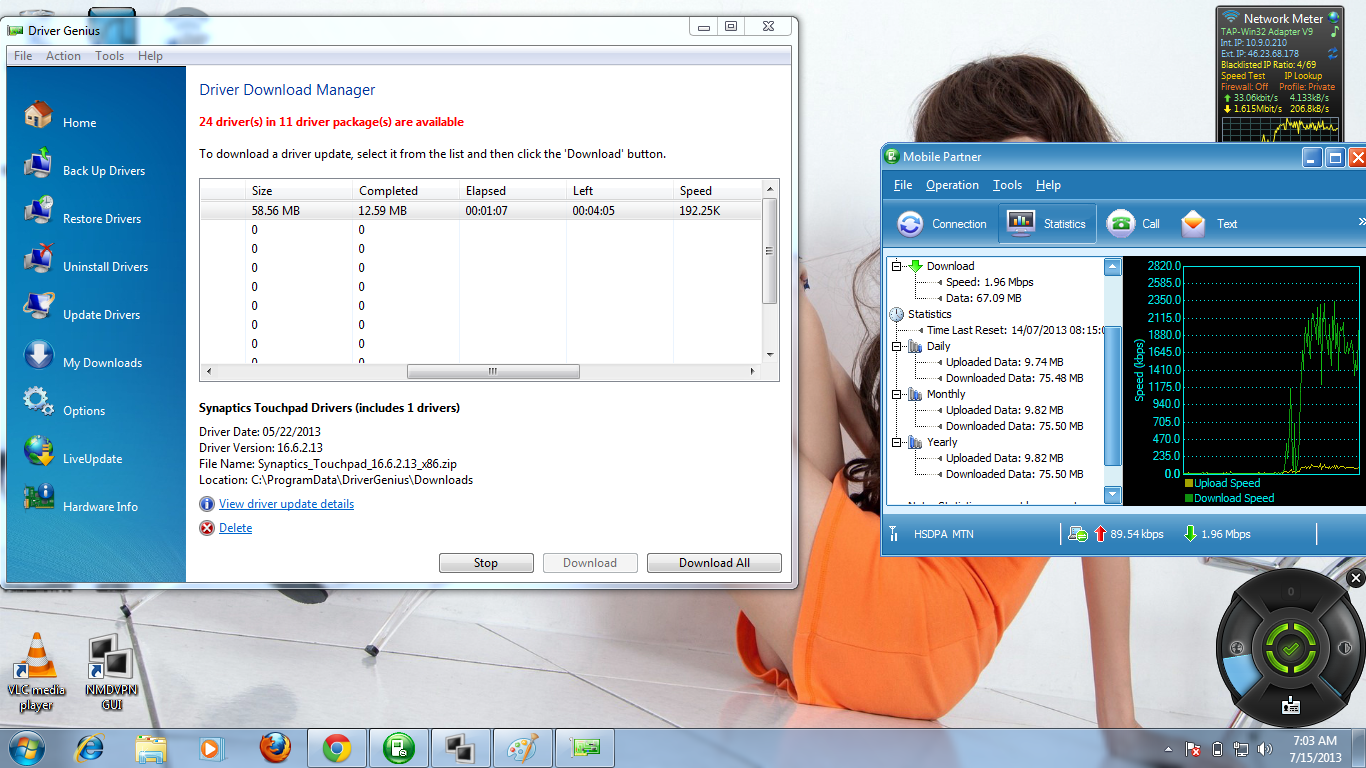
Task: Click vertical scrollbar thumb in download list
Action: [769, 251]
